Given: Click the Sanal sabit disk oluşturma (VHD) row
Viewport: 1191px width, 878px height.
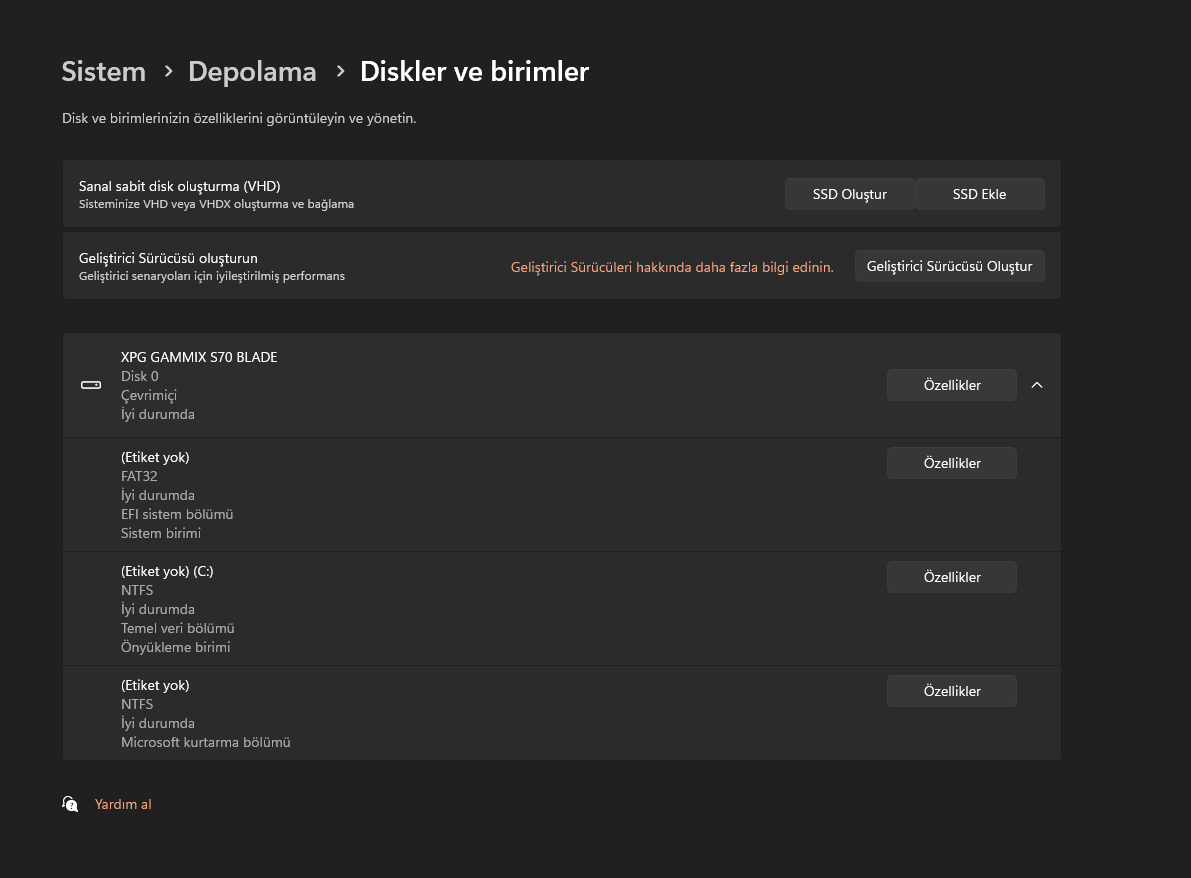Looking at the screenshot, I should pos(400,194).
